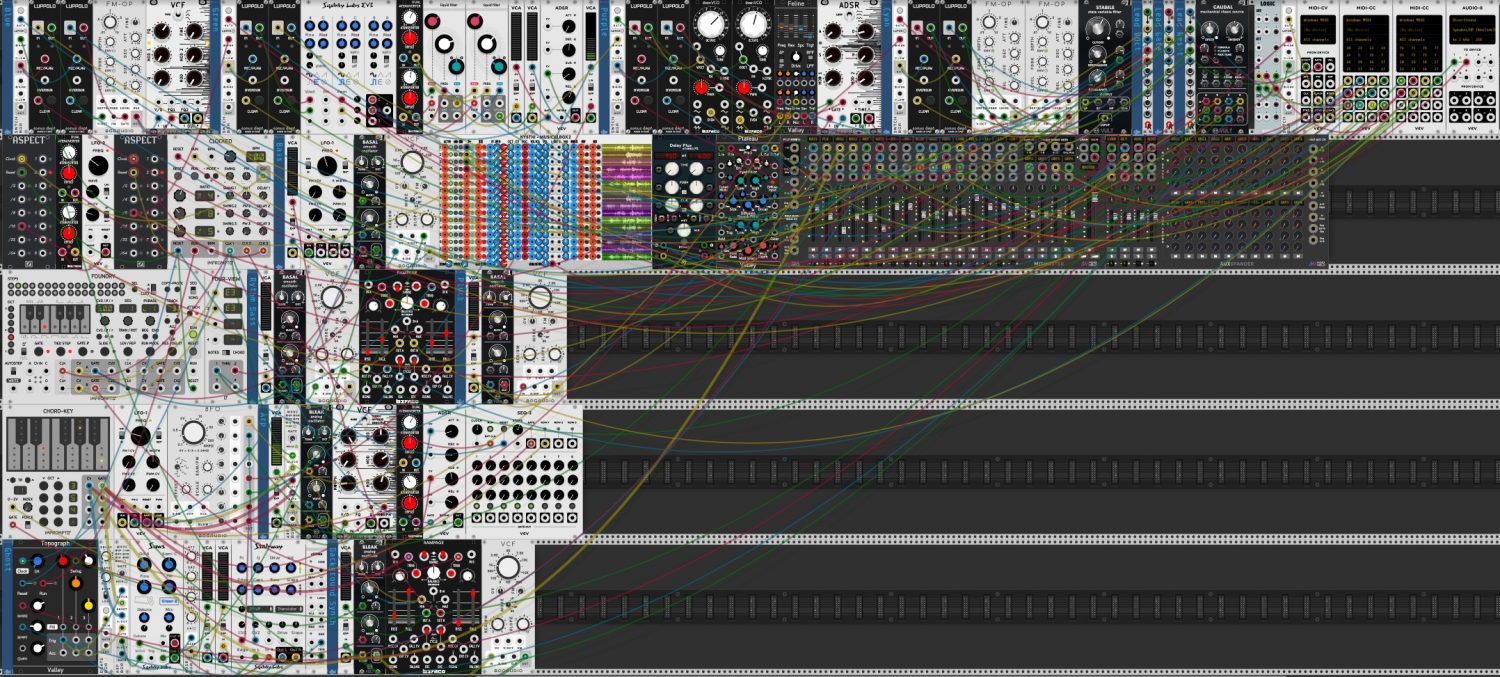The image size is (1500, 677).
Task: Open the MIDI-CV "(No device)" device selector
Action: click(1319, 29)
